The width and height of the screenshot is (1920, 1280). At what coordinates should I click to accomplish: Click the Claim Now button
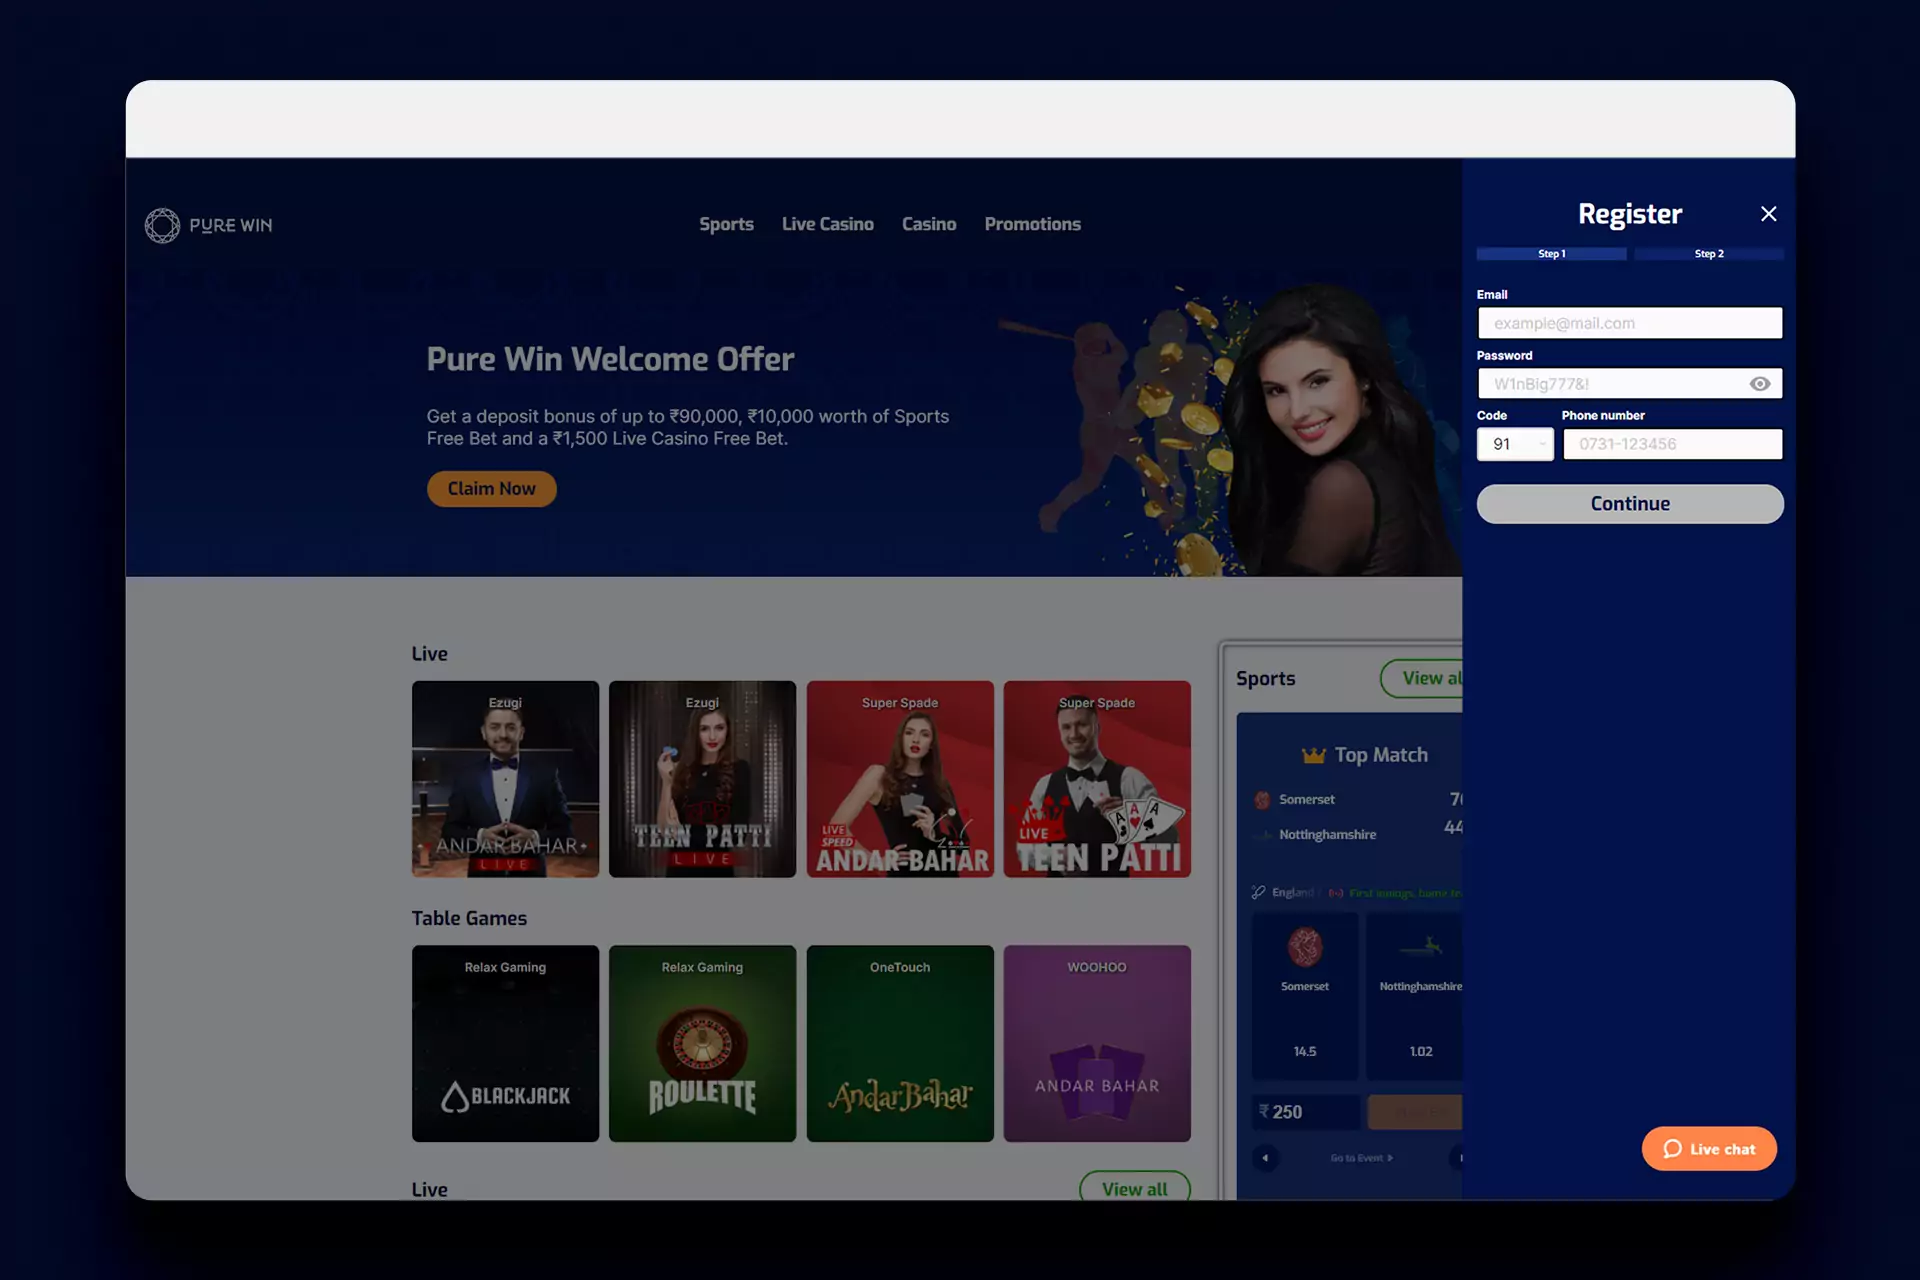click(491, 489)
